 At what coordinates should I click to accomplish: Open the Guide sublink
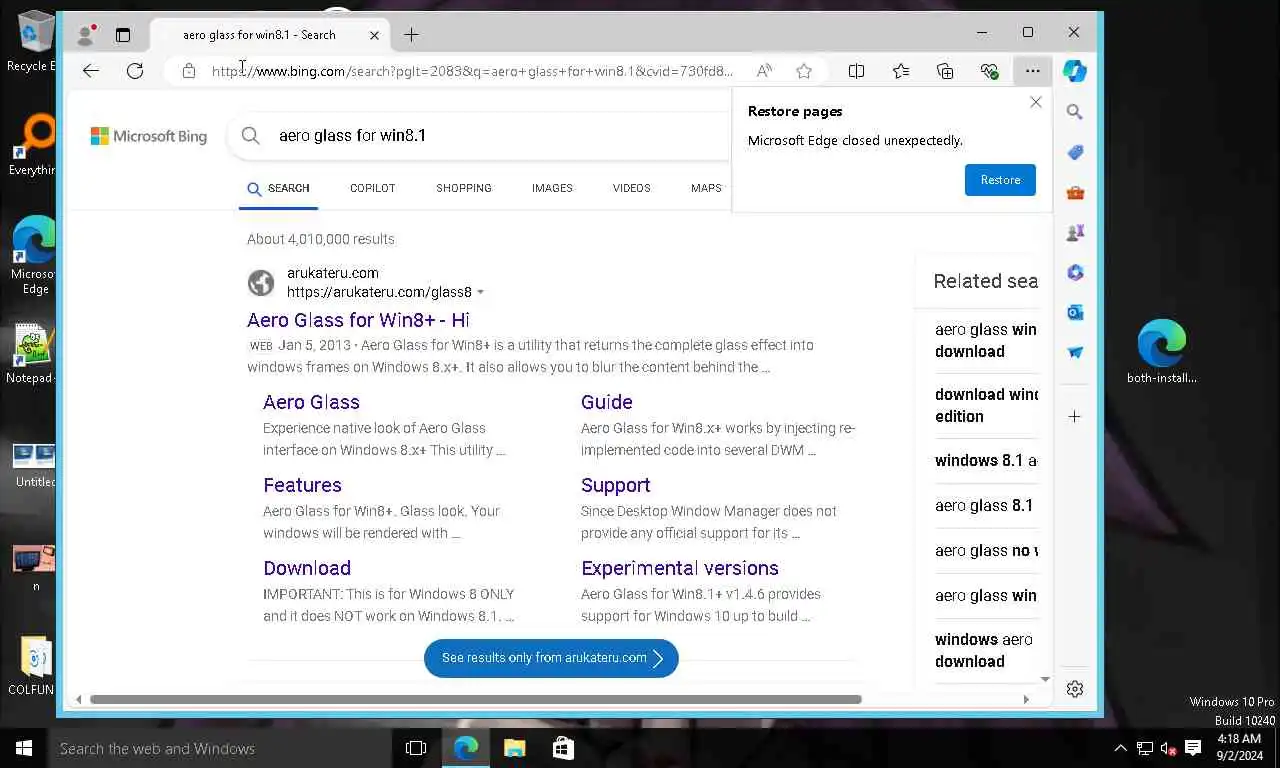click(x=607, y=402)
